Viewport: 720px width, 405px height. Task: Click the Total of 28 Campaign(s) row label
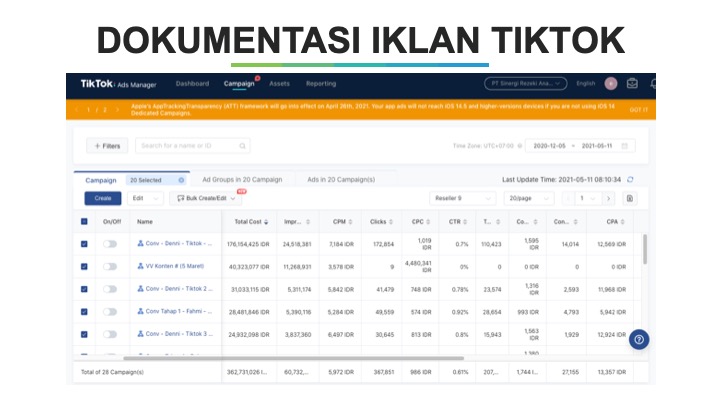[x=112, y=372]
